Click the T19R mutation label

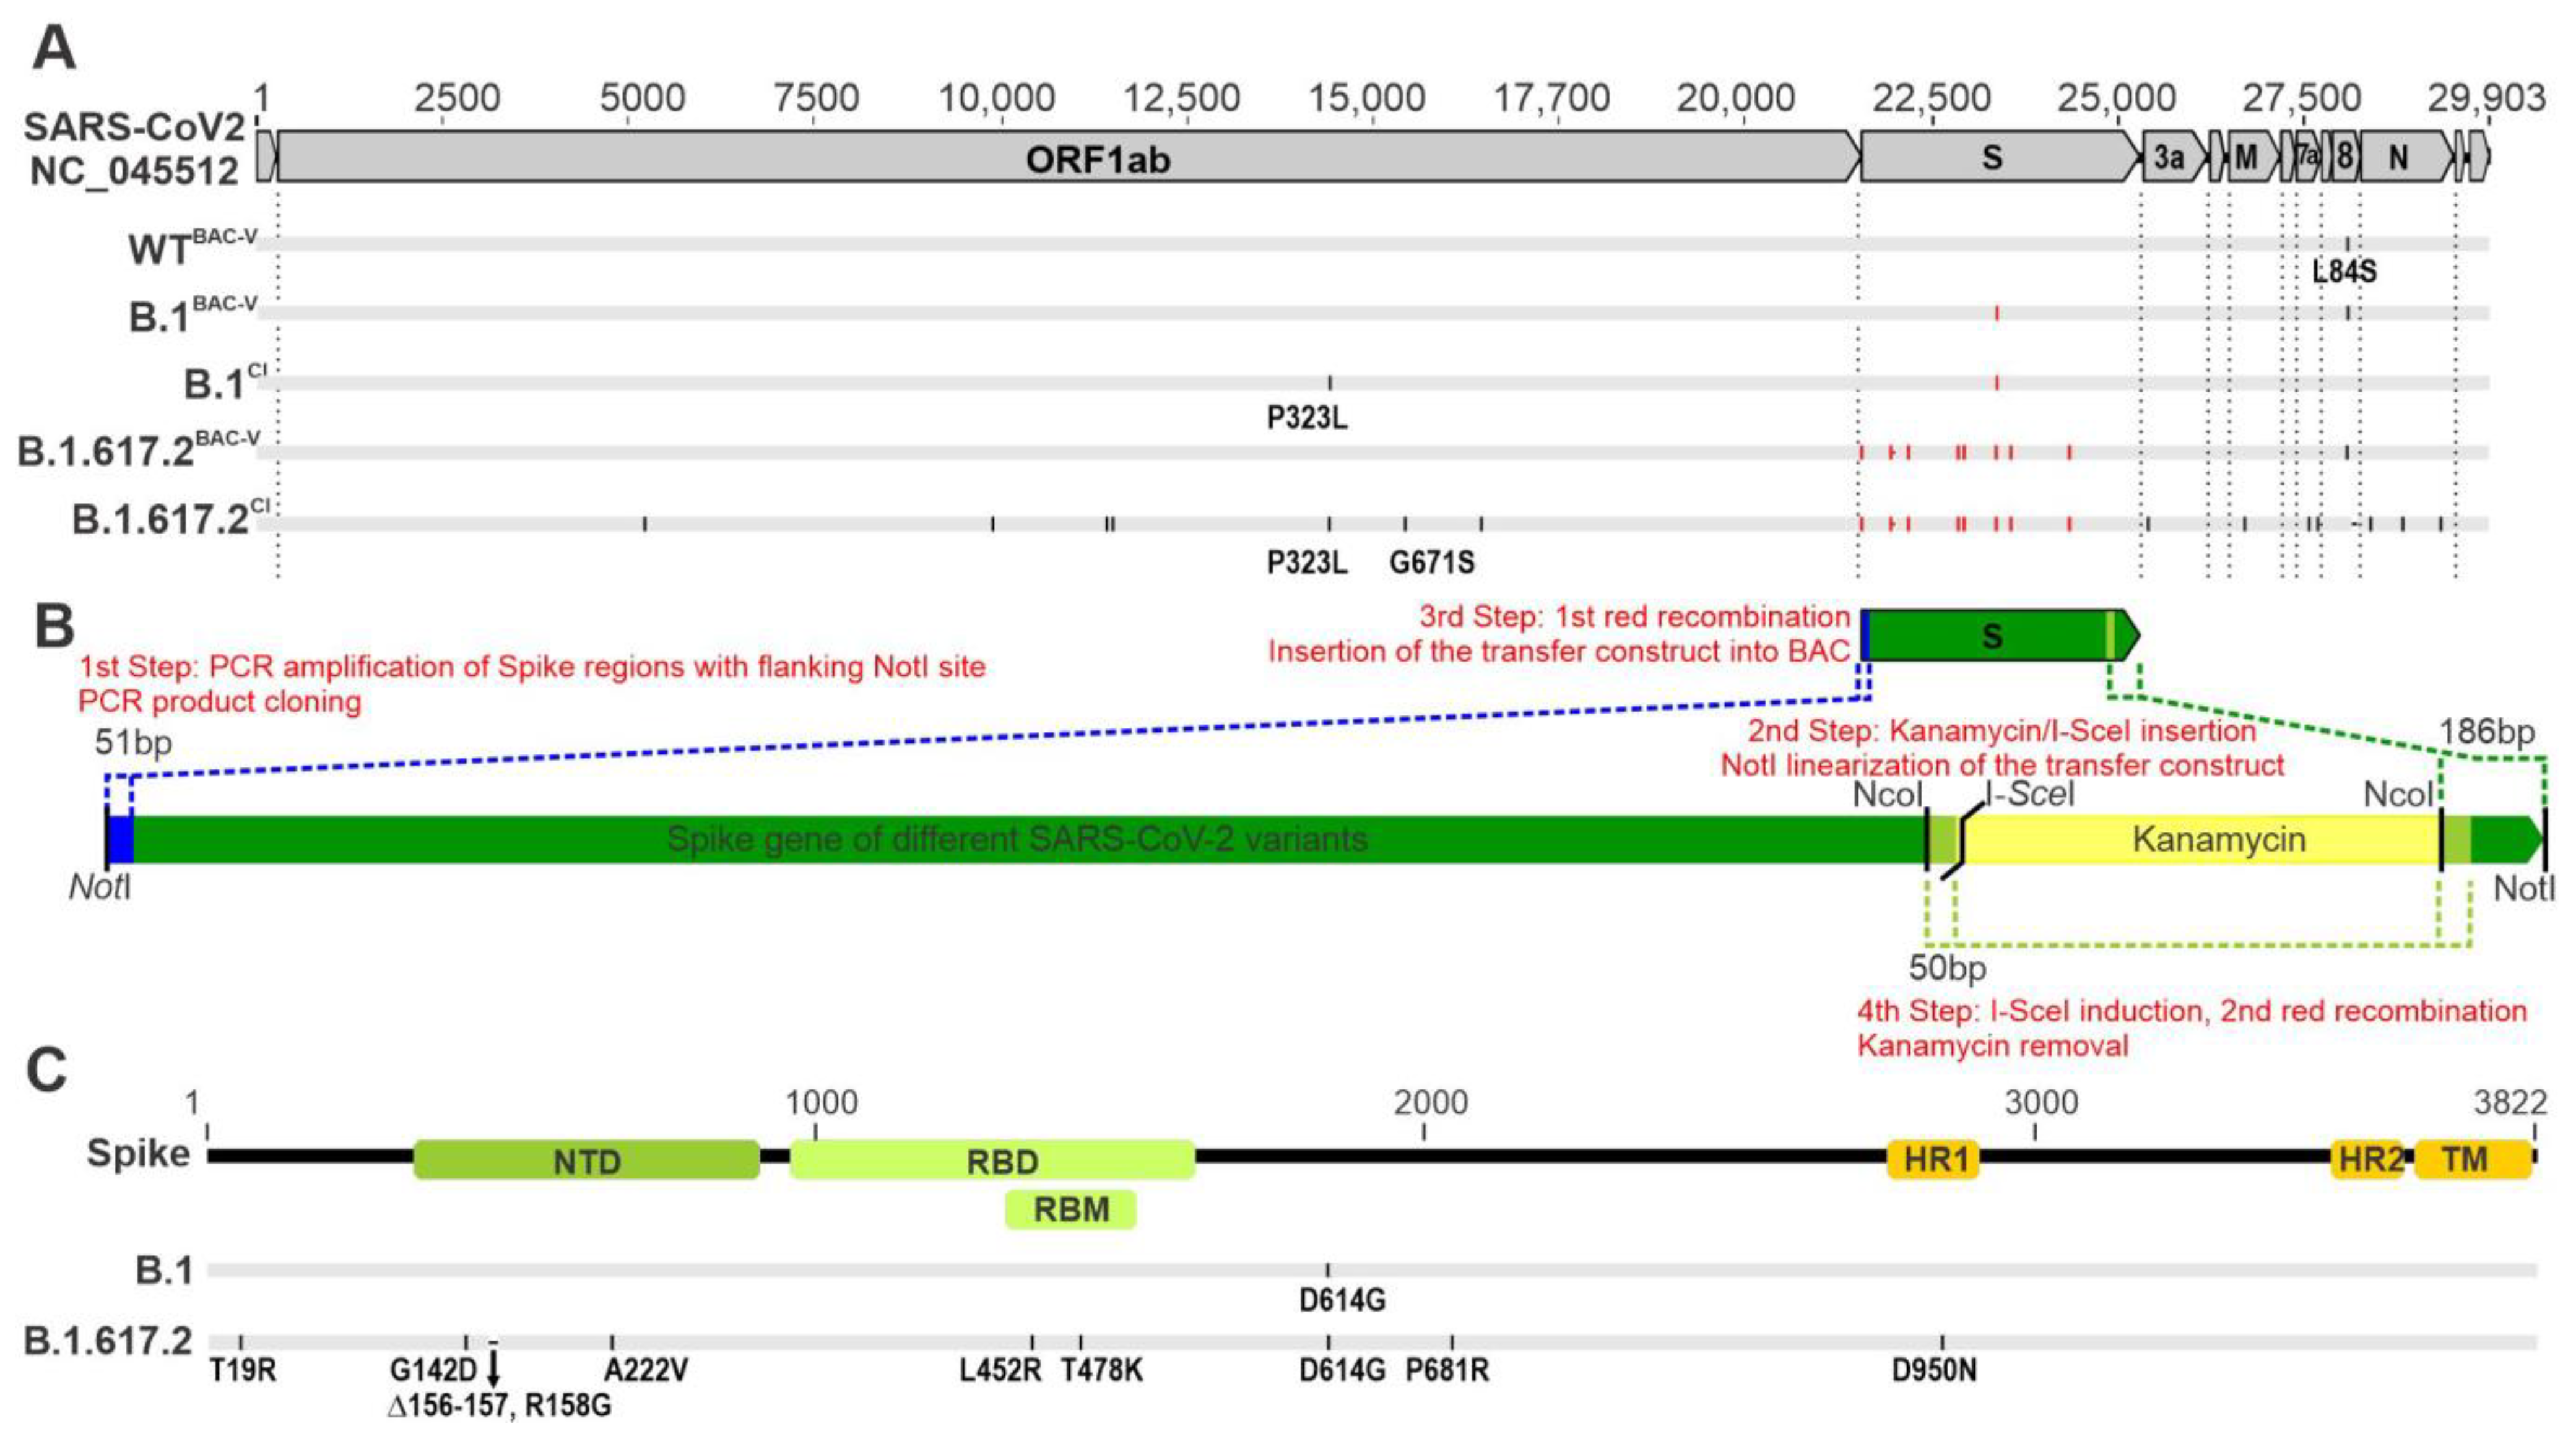point(243,1370)
